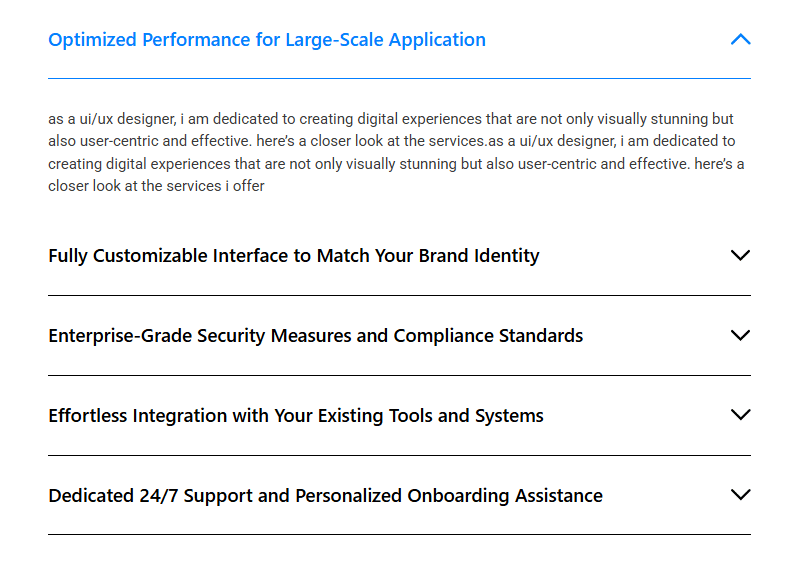
Task: Click the divider line below Fully Customizable Interface
Action: point(399,295)
